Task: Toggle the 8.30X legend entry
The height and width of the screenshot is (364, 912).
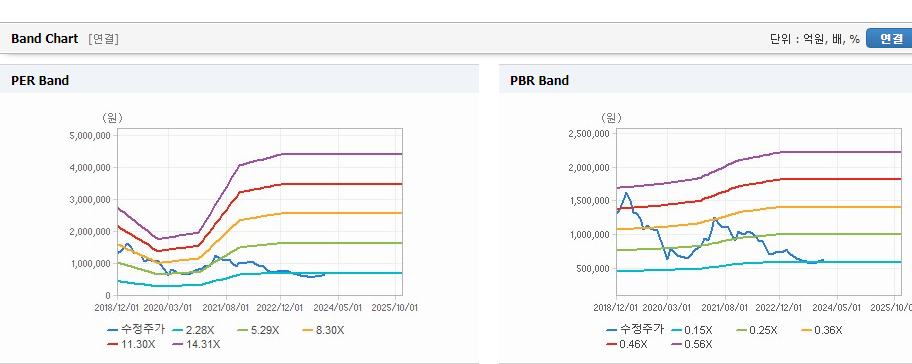Action: [x=323, y=330]
